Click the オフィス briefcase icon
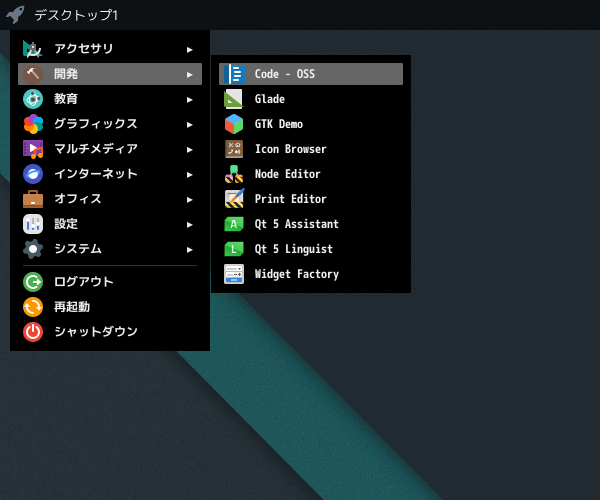The height and width of the screenshot is (500, 600). click(x=33, y=199)
